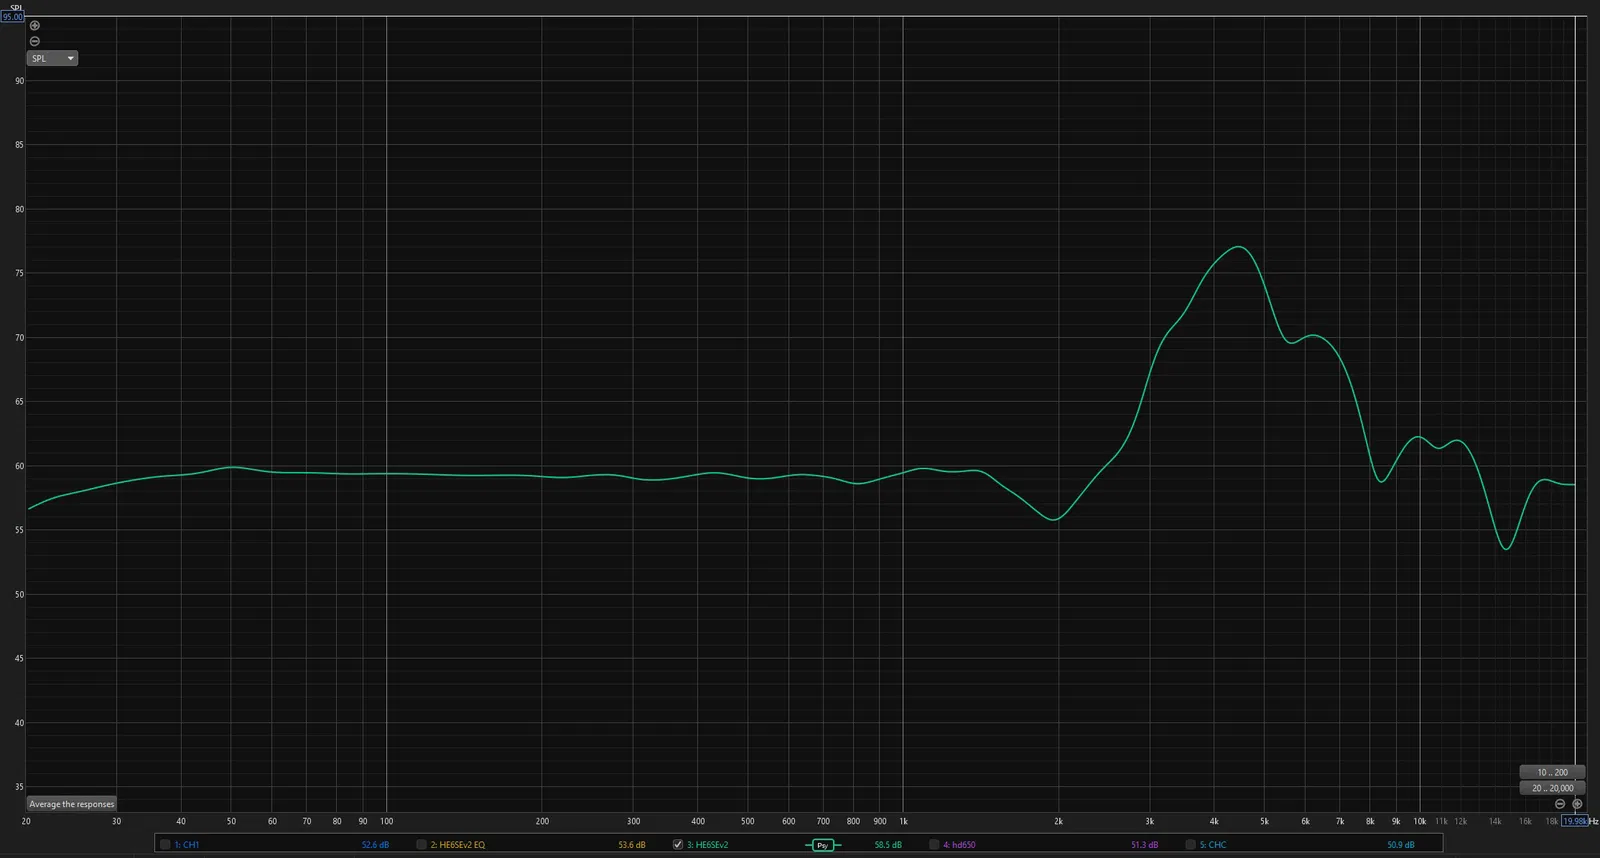Image resolution: width=1600 pixels, height=858 pixels.
Task: Select the 3: HE6SEv2 legend label
Action: click(708, 845)
